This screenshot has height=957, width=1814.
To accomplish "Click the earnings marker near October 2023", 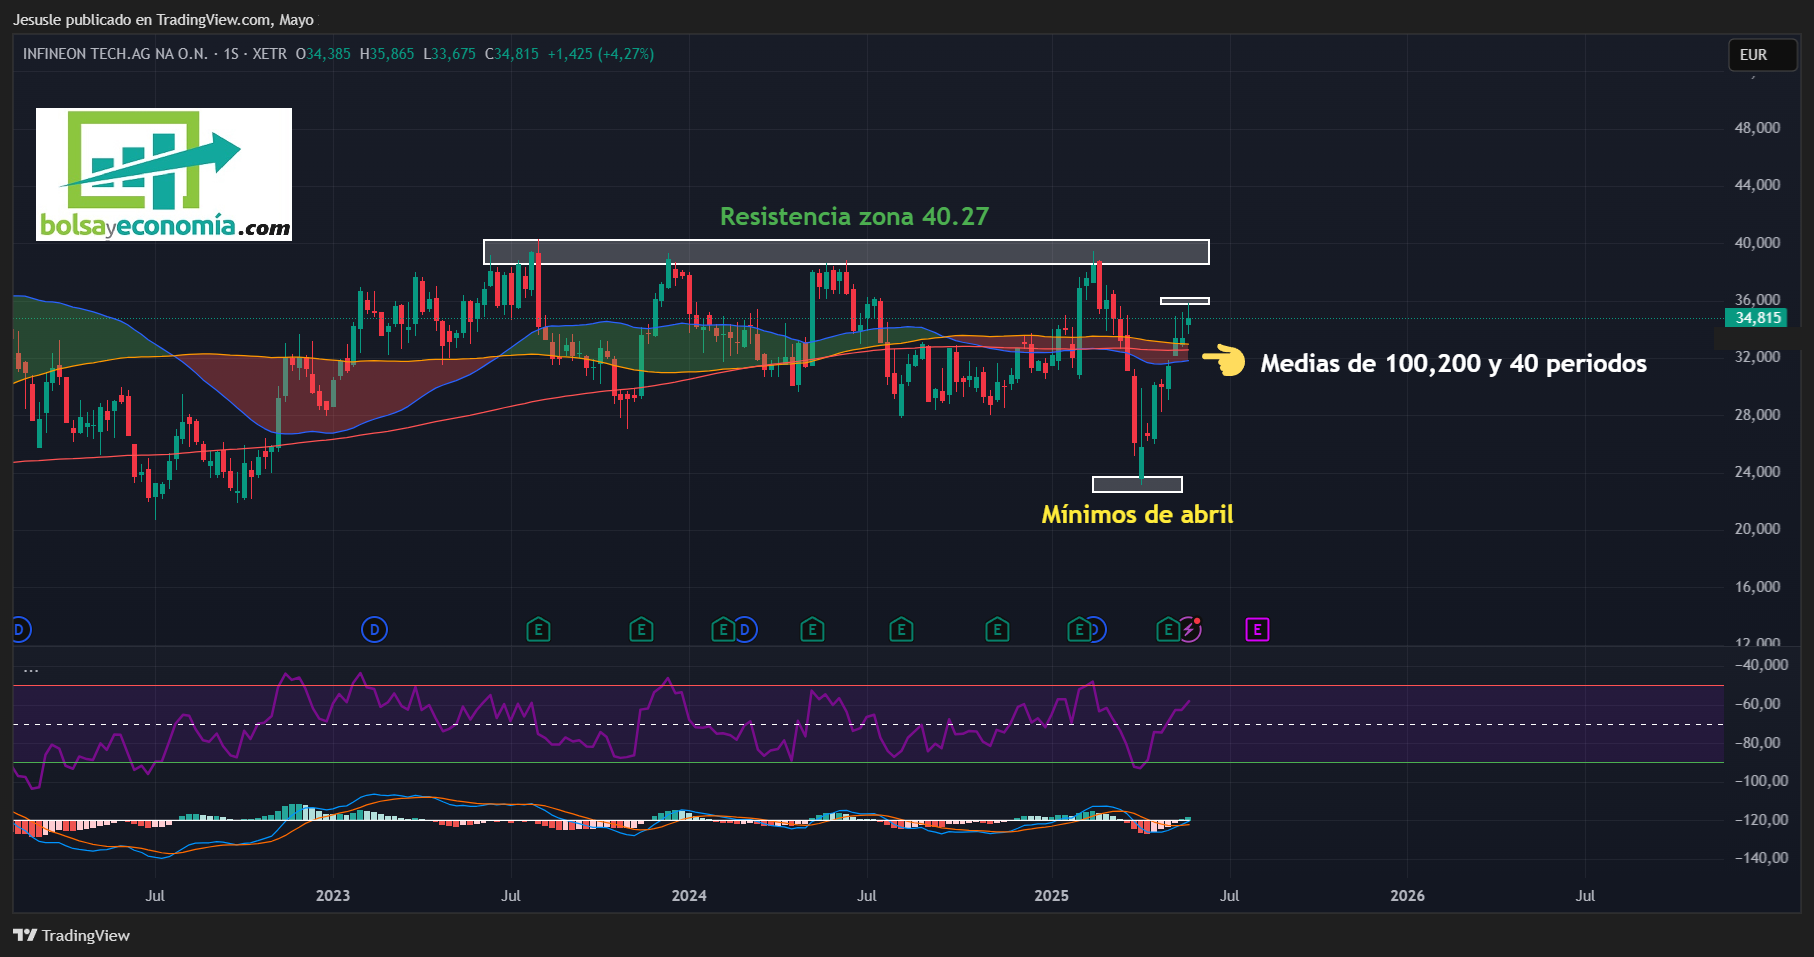I will click(x=641, y=630).
